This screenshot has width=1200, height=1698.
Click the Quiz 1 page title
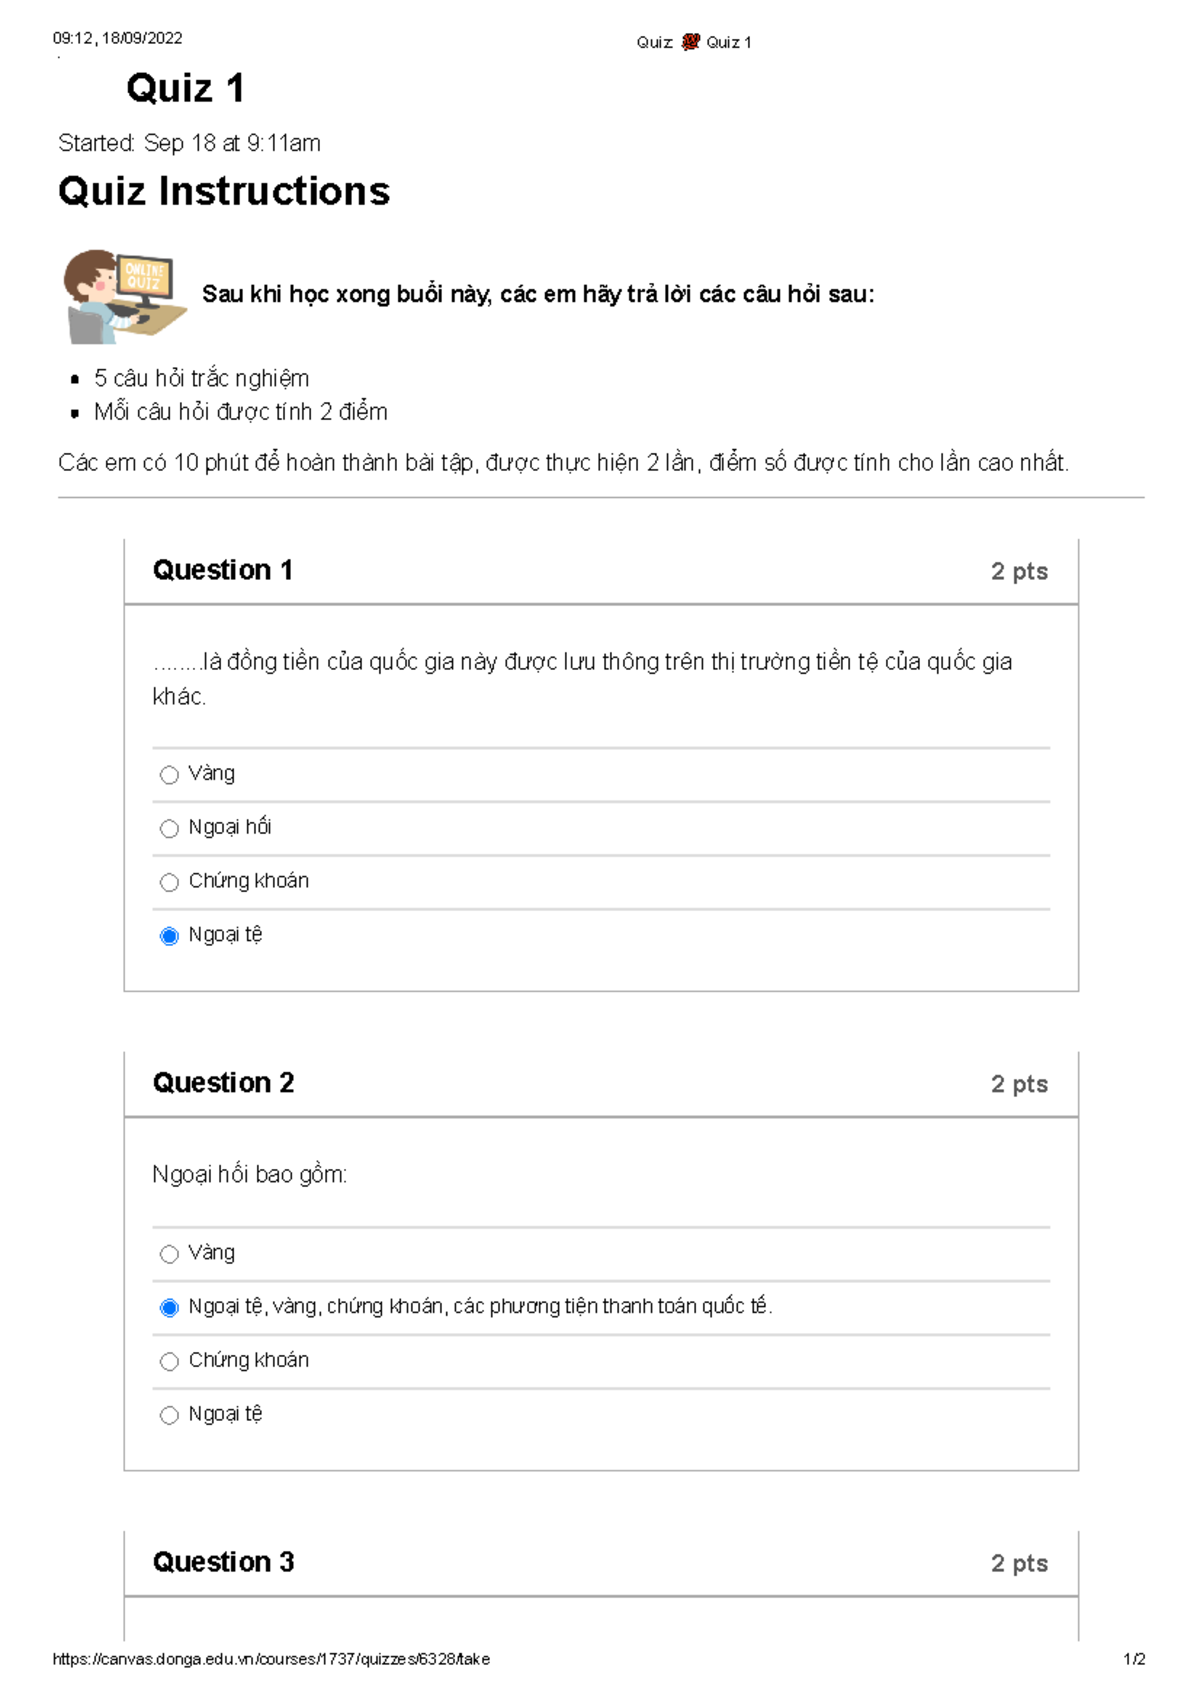185,89
